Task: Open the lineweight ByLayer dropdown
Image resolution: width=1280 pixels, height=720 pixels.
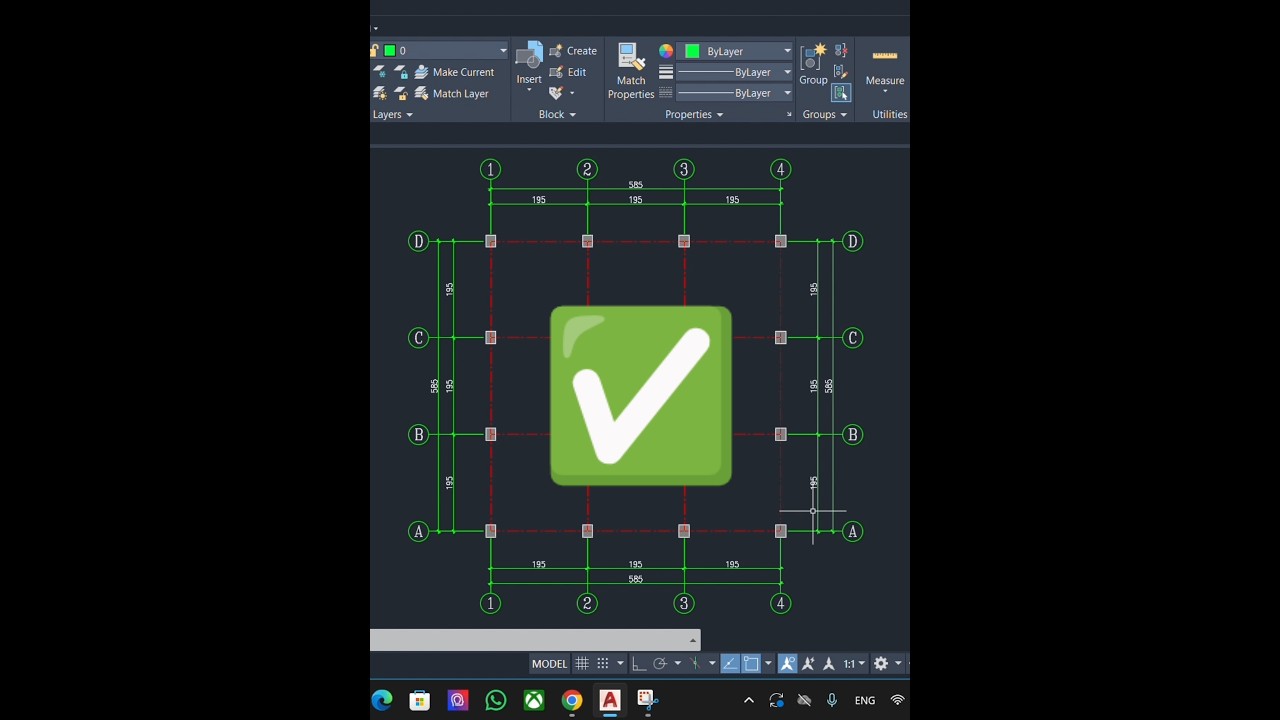Action: (x=787, y=72)
